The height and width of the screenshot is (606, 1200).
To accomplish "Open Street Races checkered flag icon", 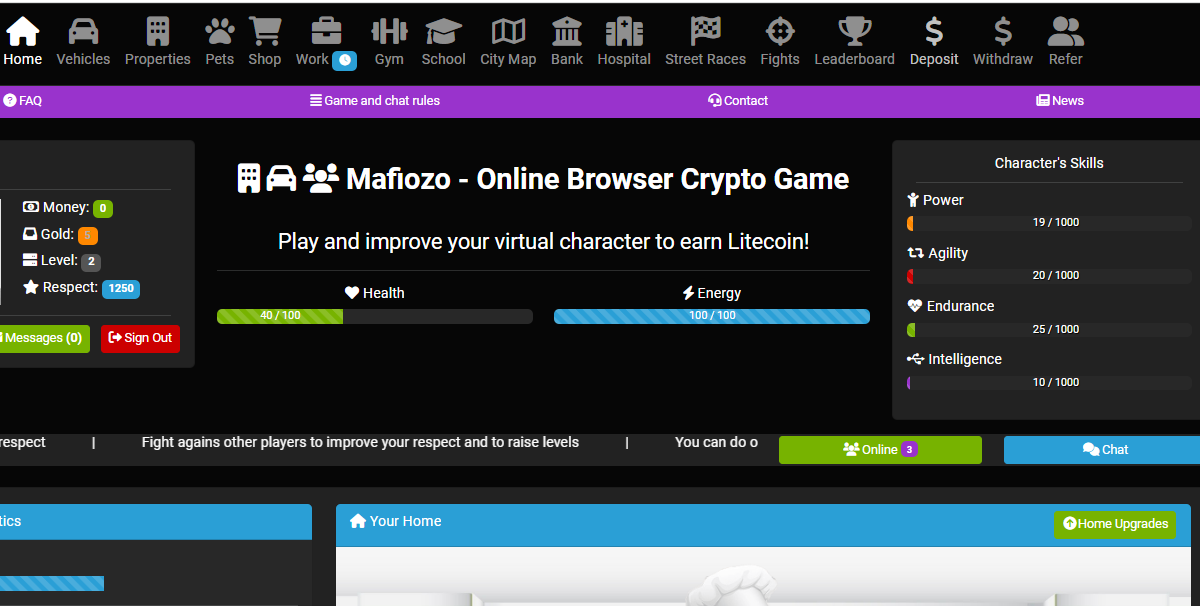I will [x=706, y=31].
